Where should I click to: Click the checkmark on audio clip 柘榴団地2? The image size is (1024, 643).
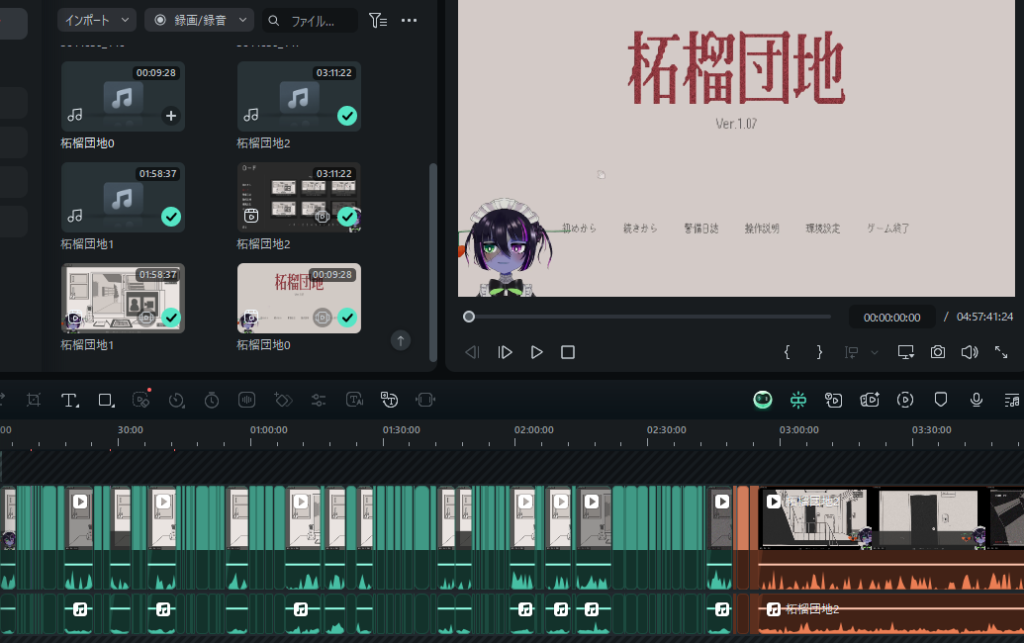[347, 116]
